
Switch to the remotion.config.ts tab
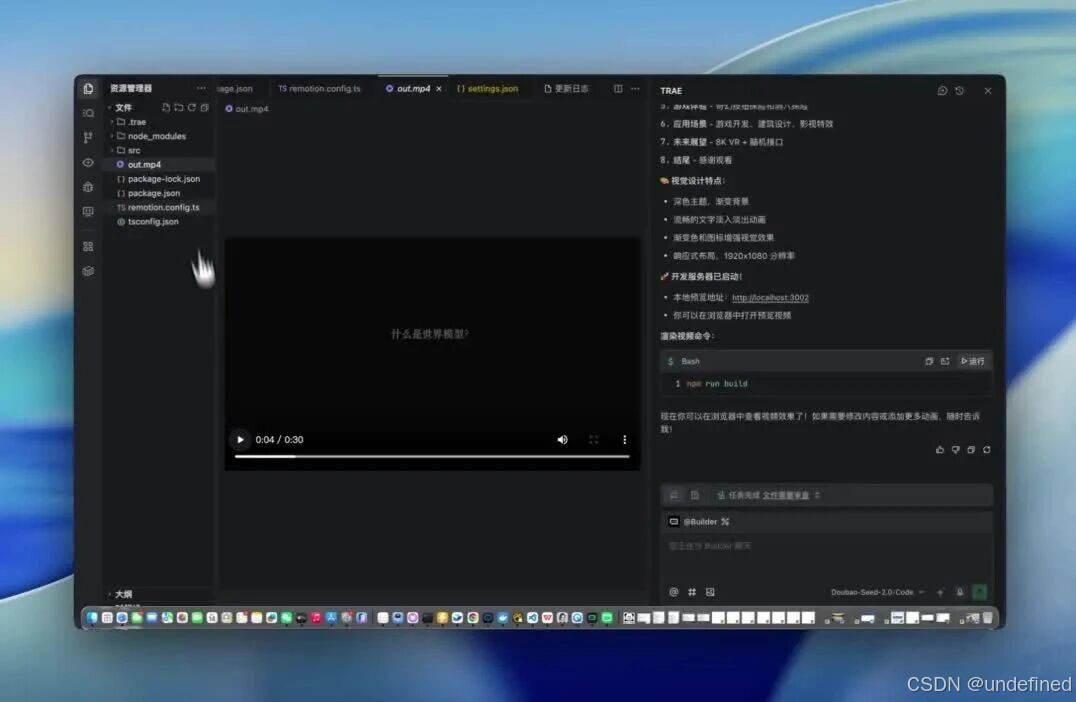click(x=319, y=89)
